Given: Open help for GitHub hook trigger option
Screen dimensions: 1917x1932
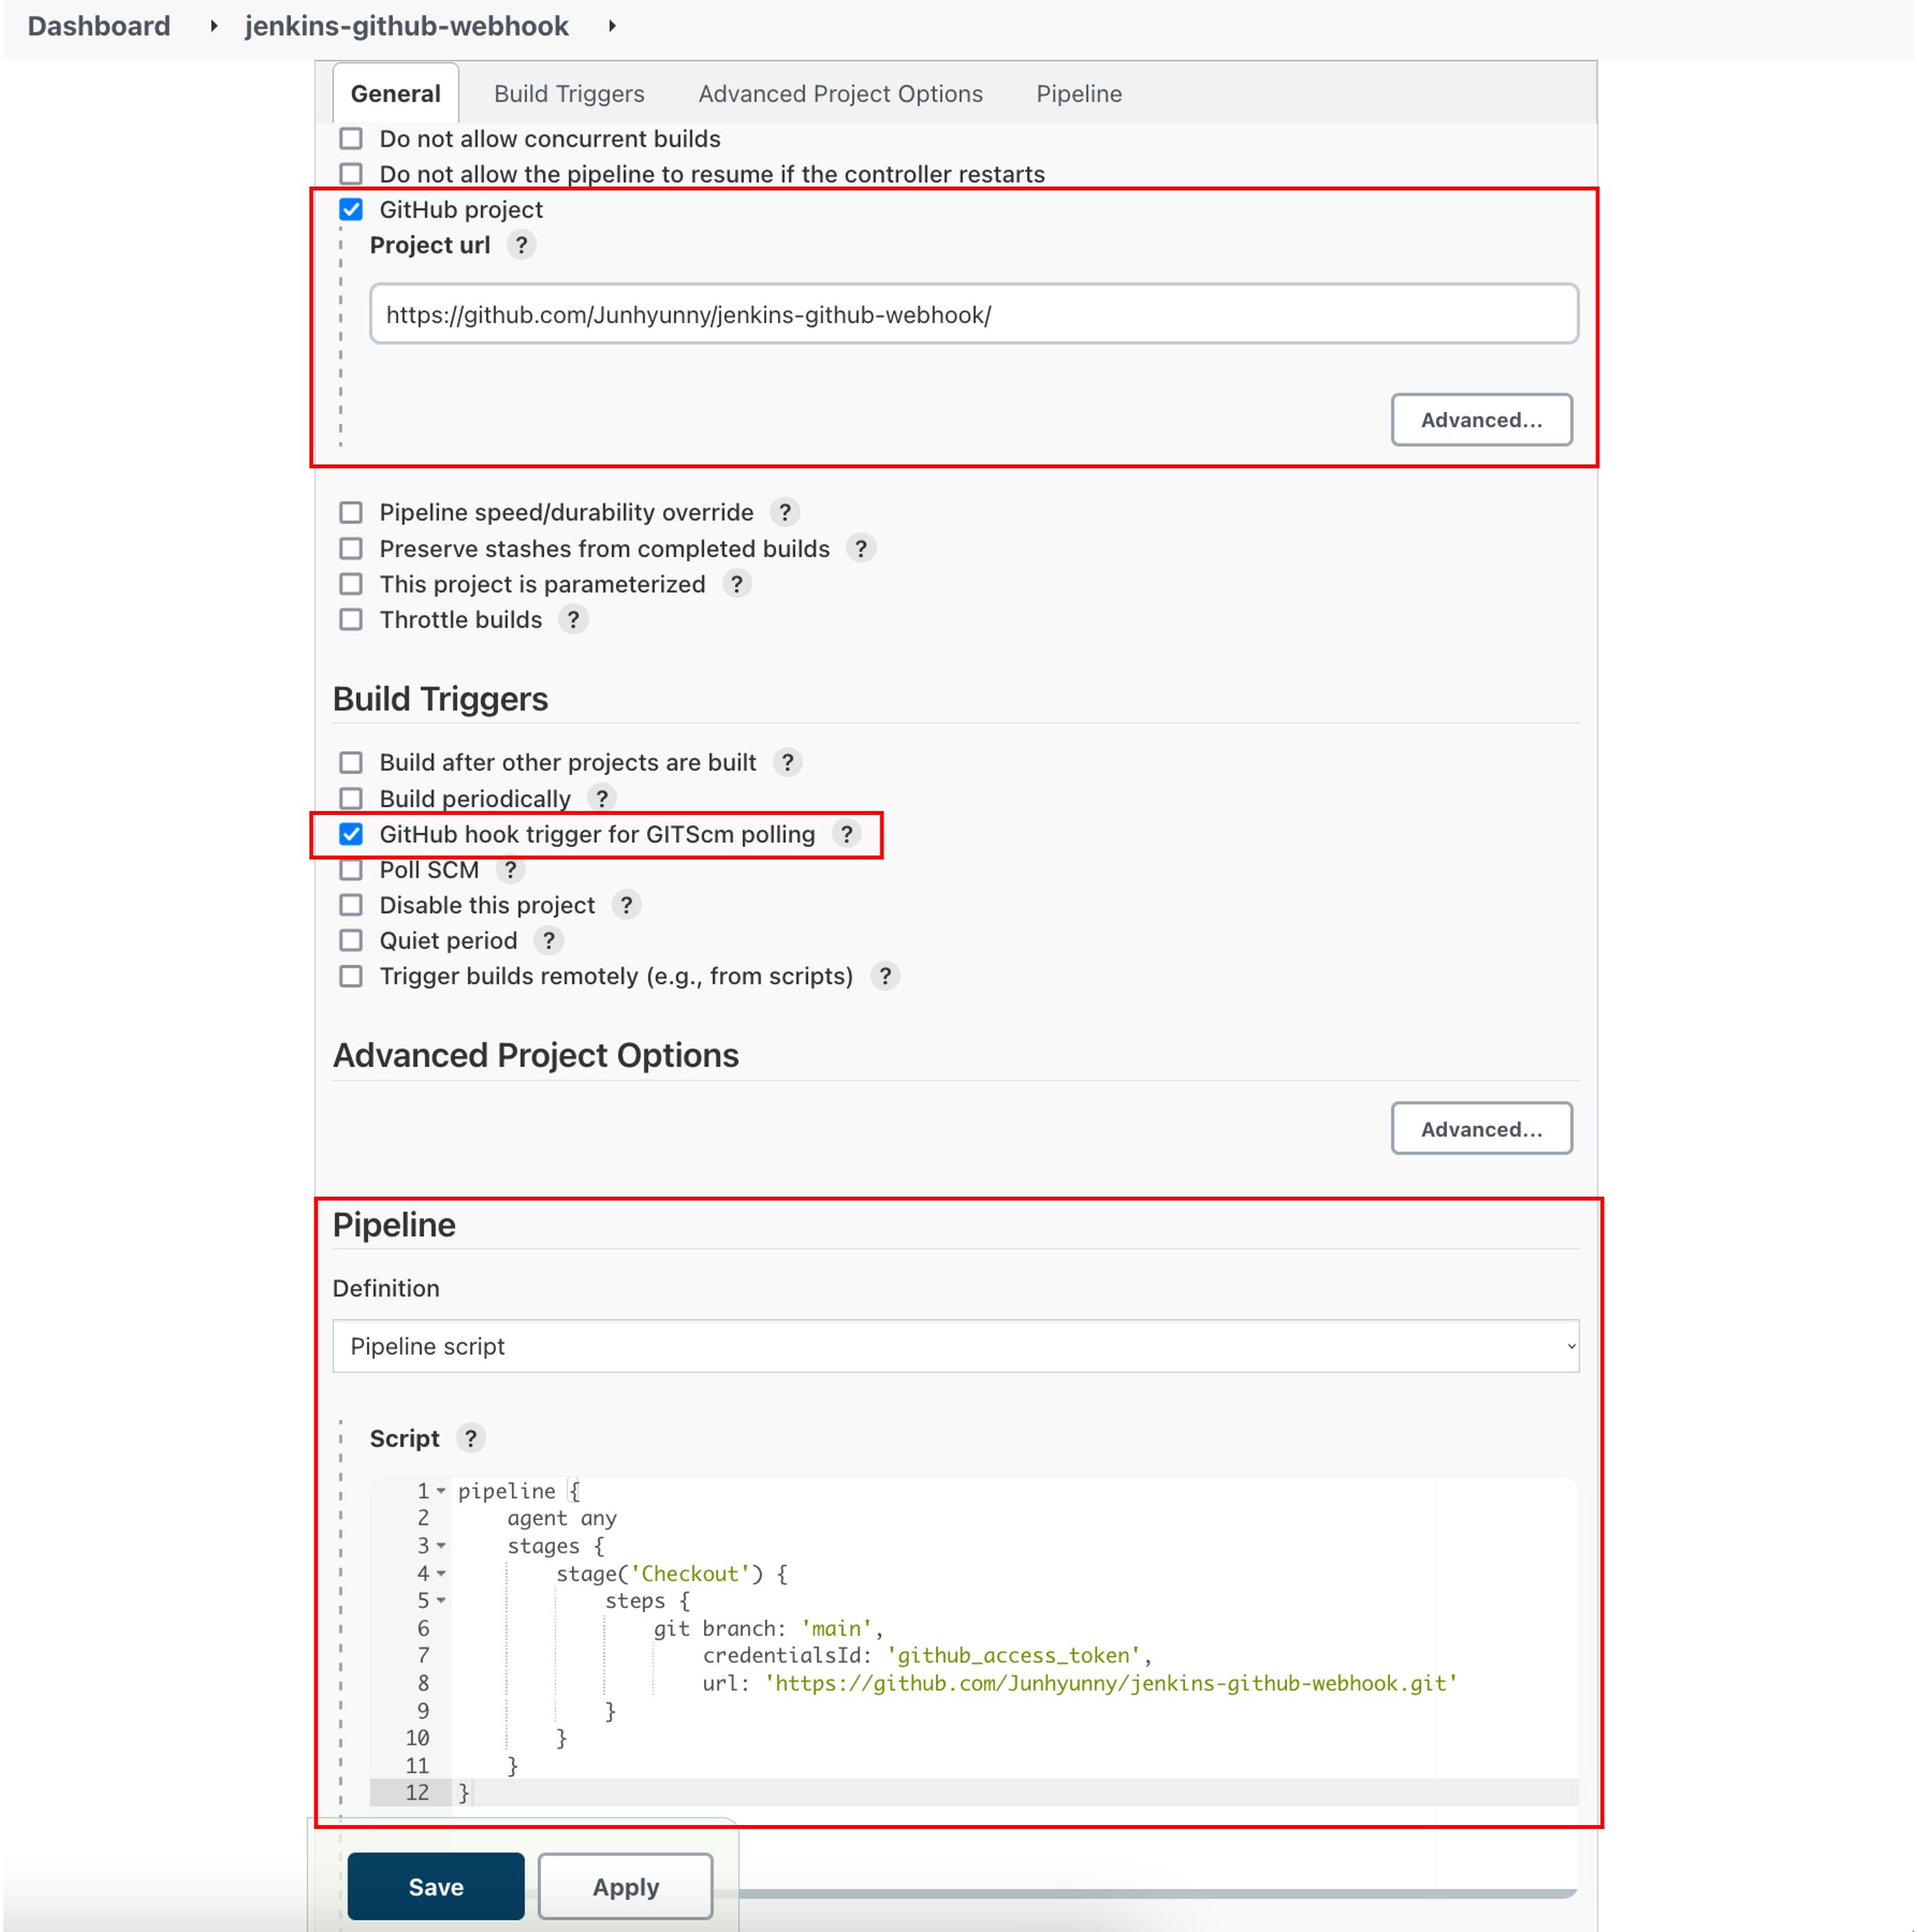Looking at the screenshot, I should tap(847, 834).
